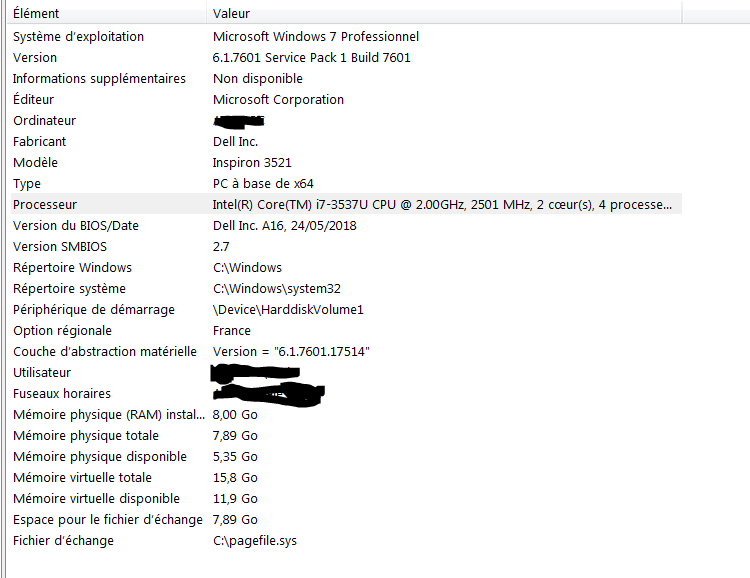Select value 2.7 in the SMBIOS row
750x578 pixels.
point(221,247)
